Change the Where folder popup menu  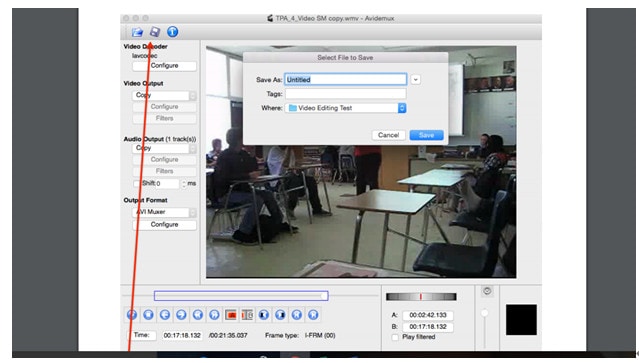coord(346,108)
